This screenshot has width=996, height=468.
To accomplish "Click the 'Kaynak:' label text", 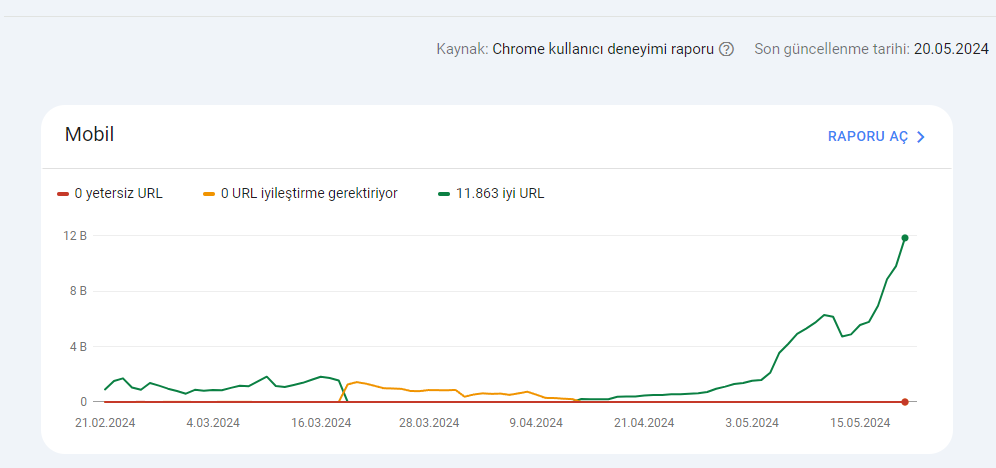I will (x=462, y=50).
